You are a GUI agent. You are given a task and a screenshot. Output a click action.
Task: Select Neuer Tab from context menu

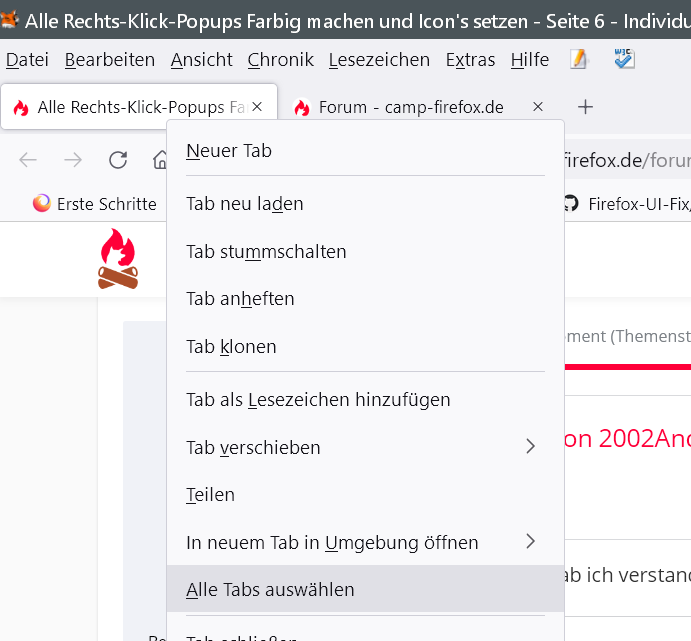click(x=229, y=151)
